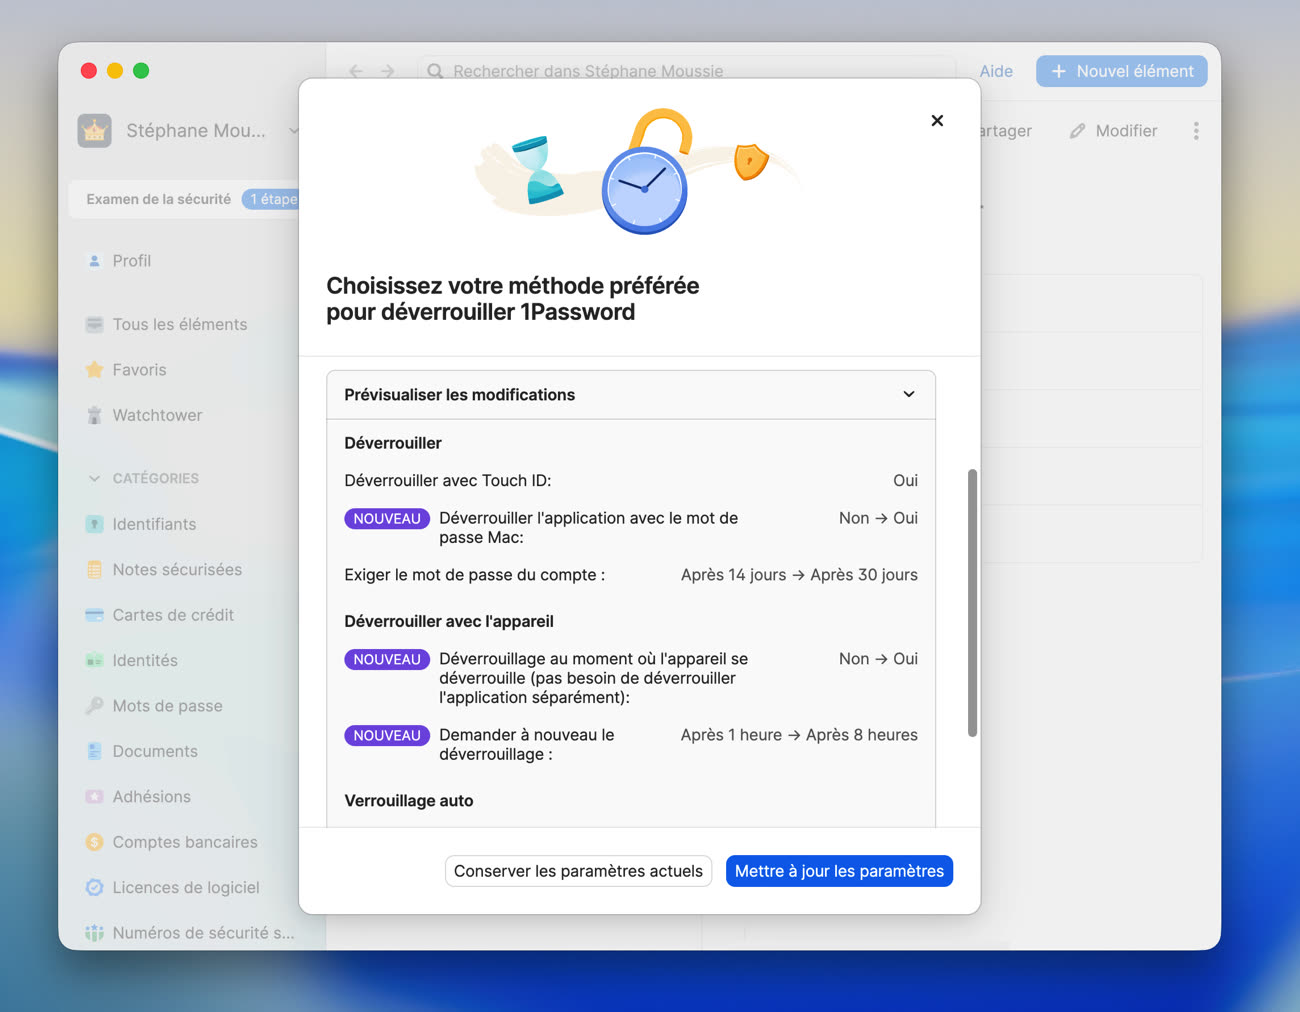Select the Favoris star icon
The width and height of the screenshot is (1300, 1012).
click(x=95, y=370)
